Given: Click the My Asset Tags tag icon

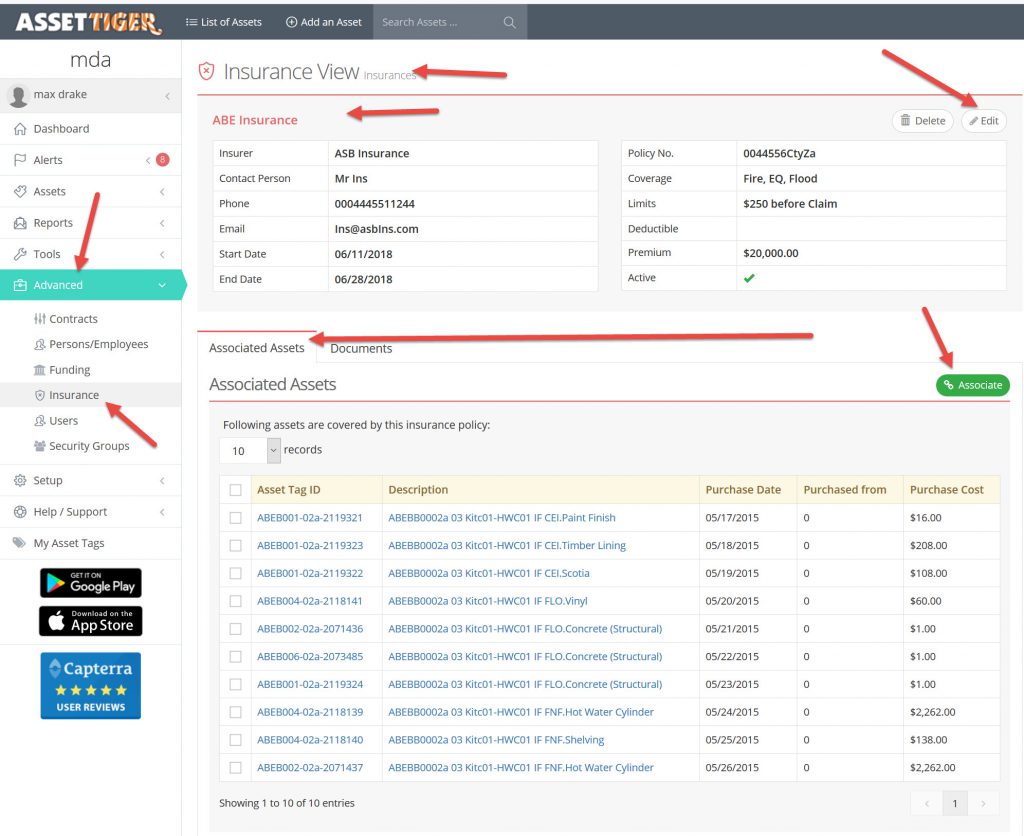Looking at the screenshot, I should [x=20, y=543].
